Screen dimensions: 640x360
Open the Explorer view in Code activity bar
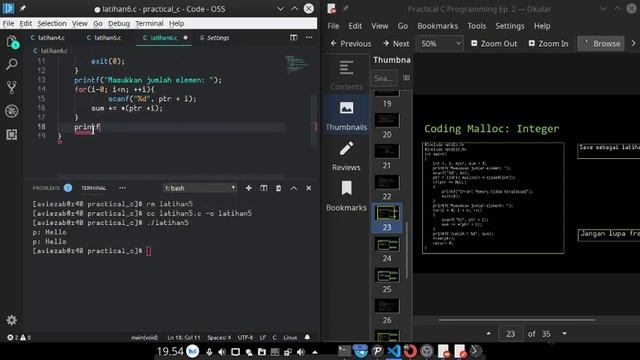click(x=12, y=41)
